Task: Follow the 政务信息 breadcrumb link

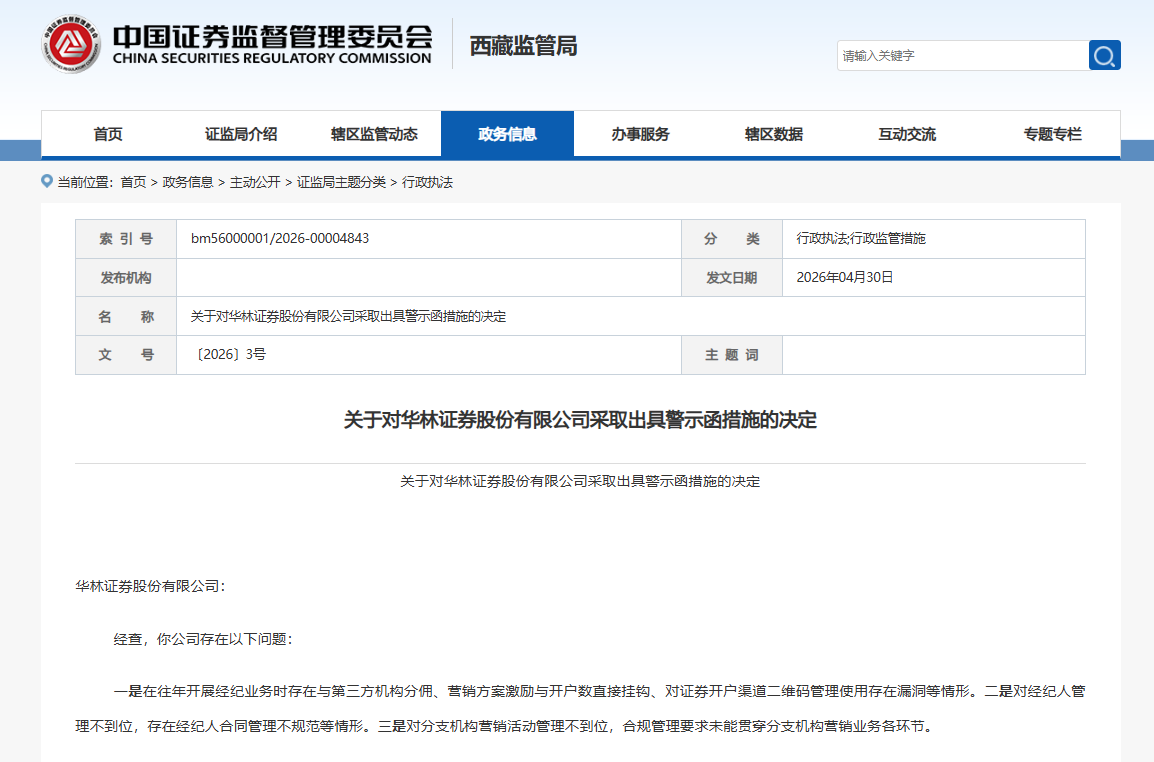Action: 188,182
